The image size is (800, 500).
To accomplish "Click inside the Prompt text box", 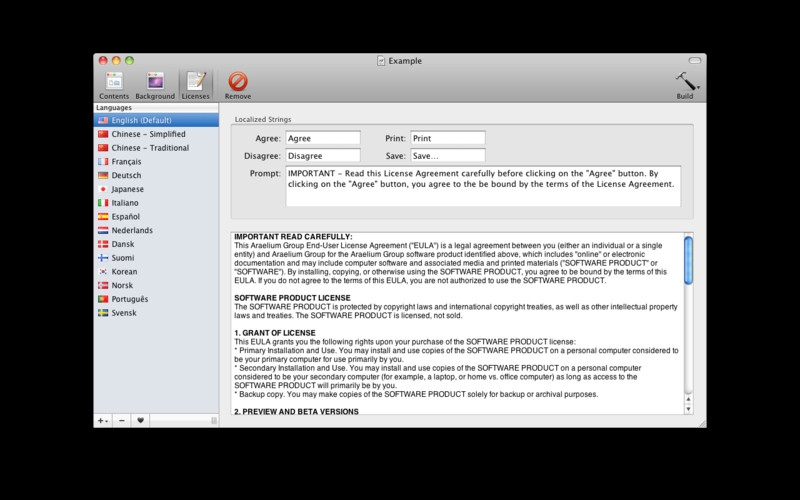I will point(482,186).
